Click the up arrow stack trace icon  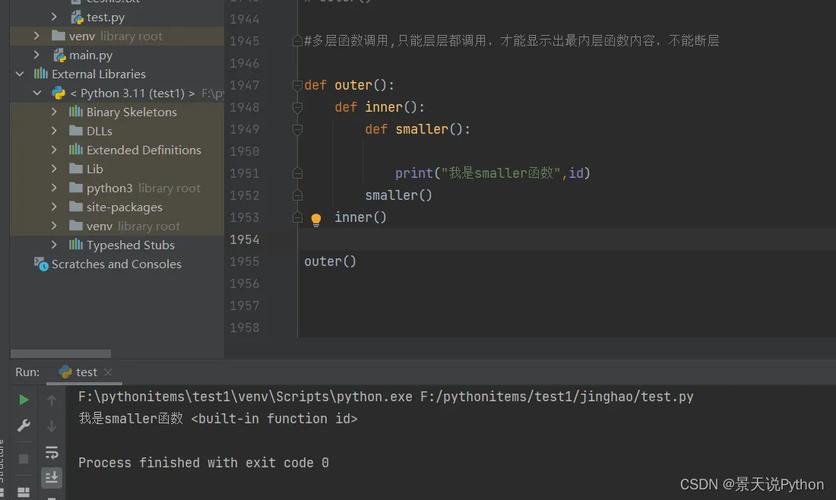[52, 400]
